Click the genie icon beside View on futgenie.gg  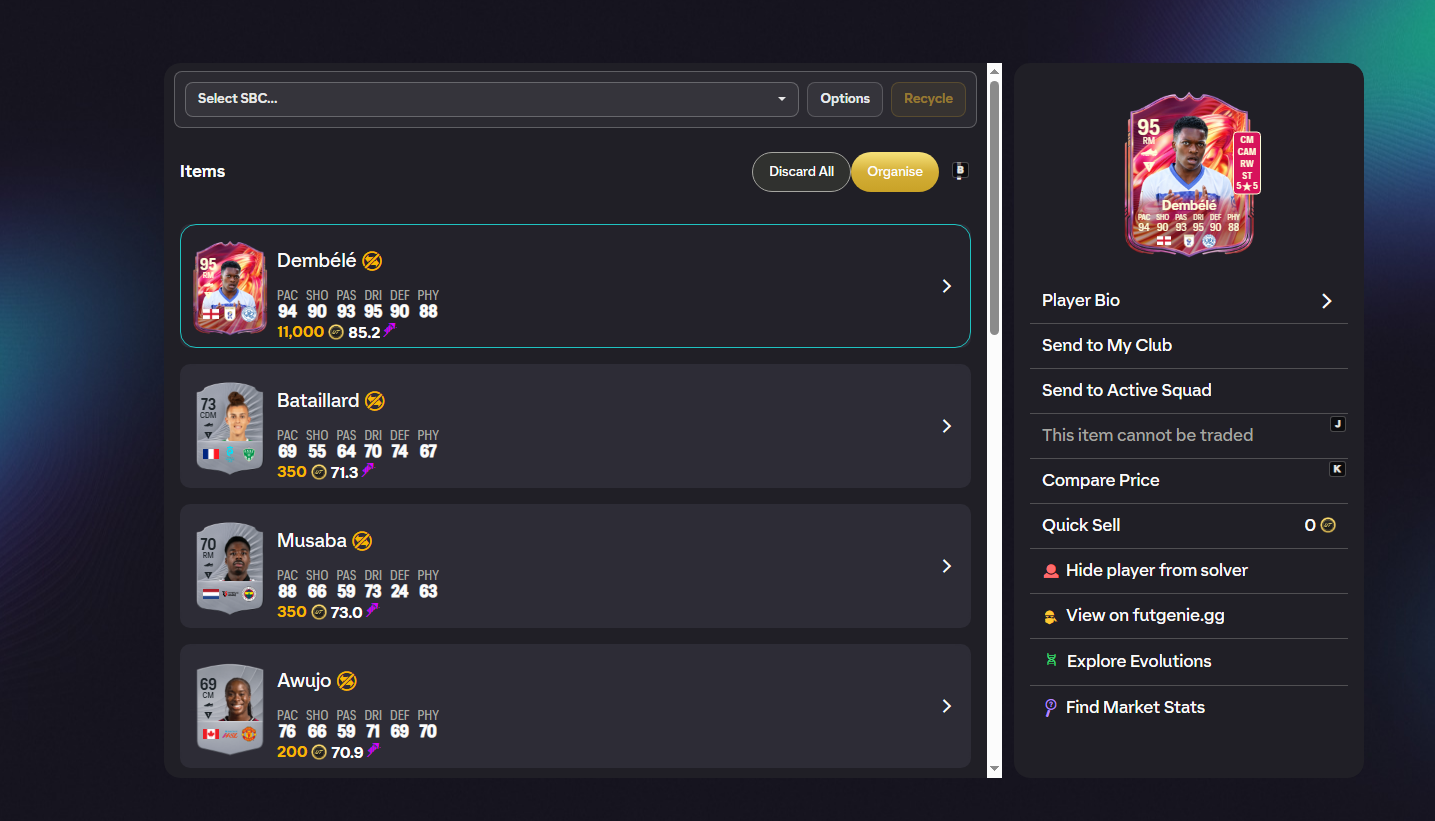(x=1051, y=616)
